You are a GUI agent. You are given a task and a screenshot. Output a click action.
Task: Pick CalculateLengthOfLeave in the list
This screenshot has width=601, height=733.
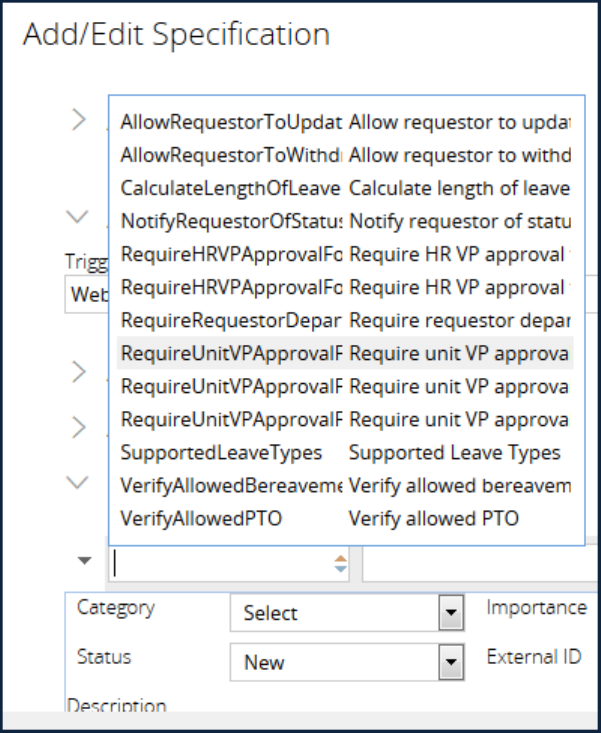pyautogui.click(x=232, y=188)
